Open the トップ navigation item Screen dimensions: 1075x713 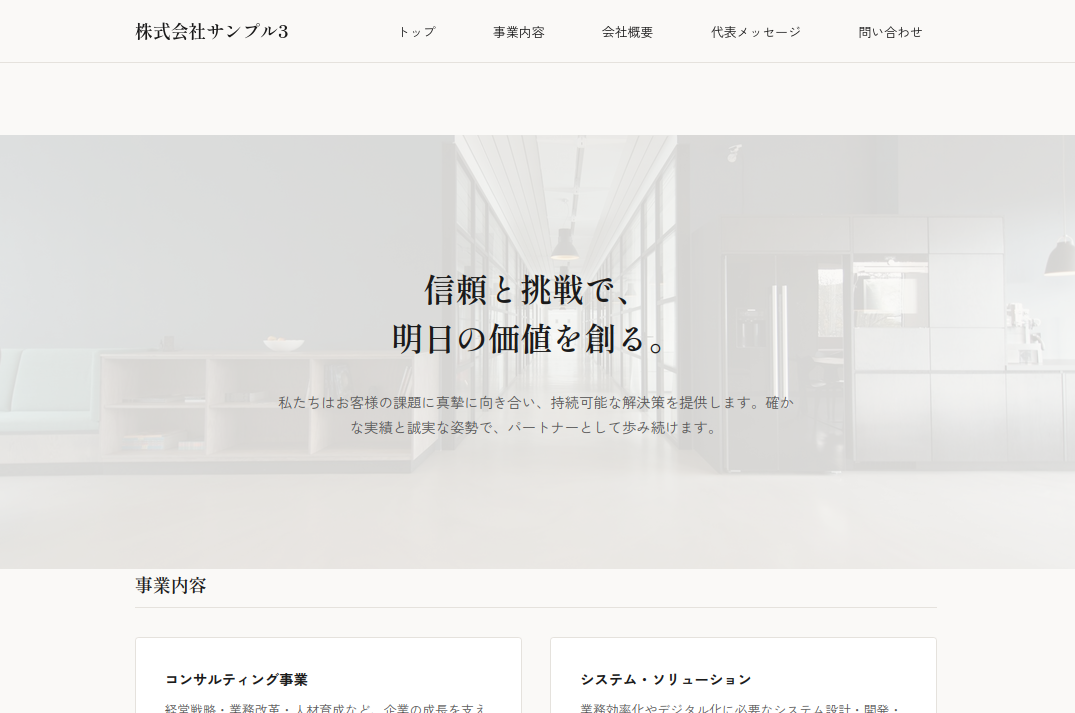coord(416,32)
